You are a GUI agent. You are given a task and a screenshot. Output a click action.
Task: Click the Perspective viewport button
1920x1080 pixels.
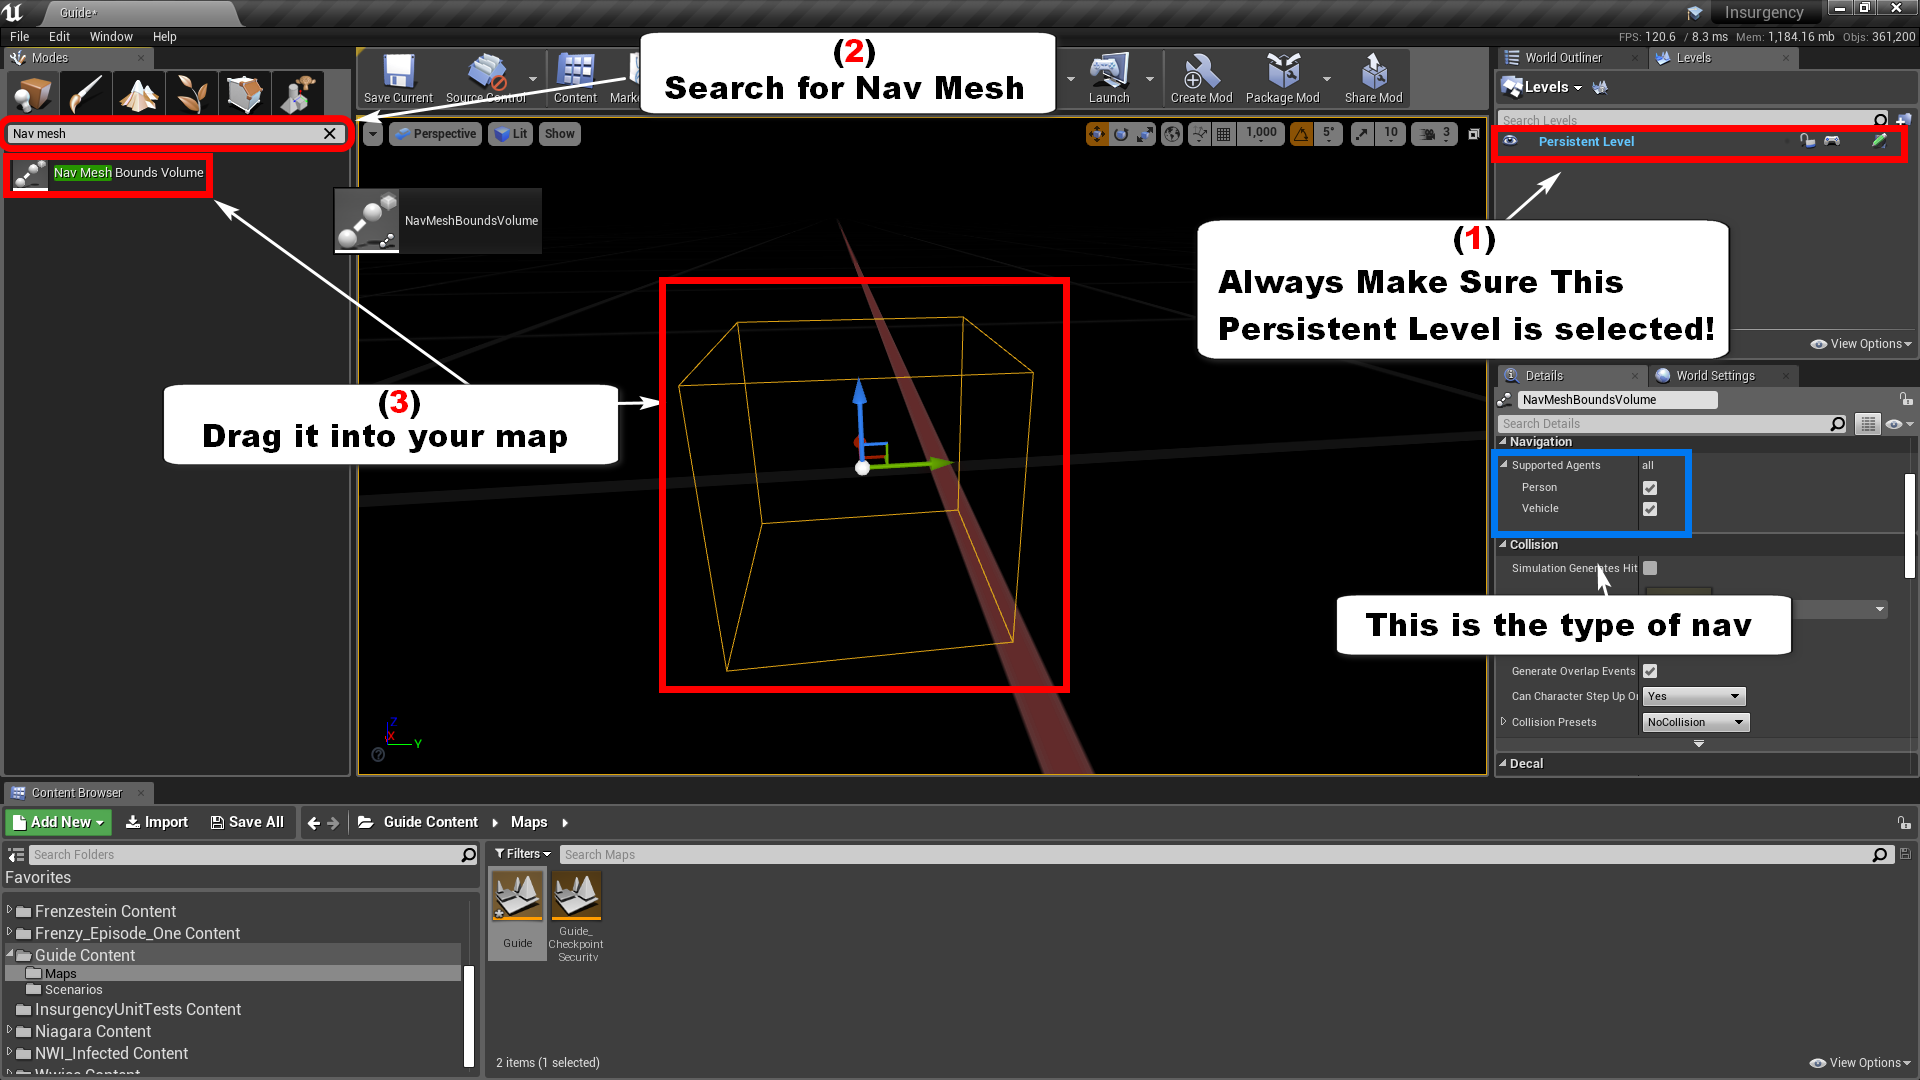pos(435,134)
